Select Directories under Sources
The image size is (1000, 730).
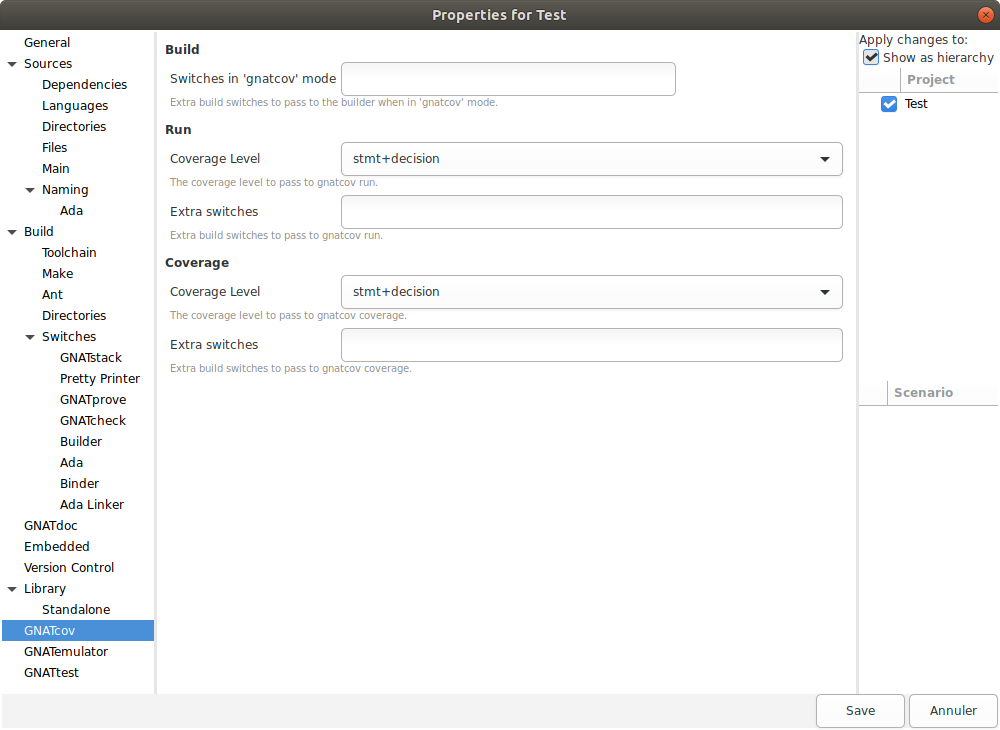74,127
